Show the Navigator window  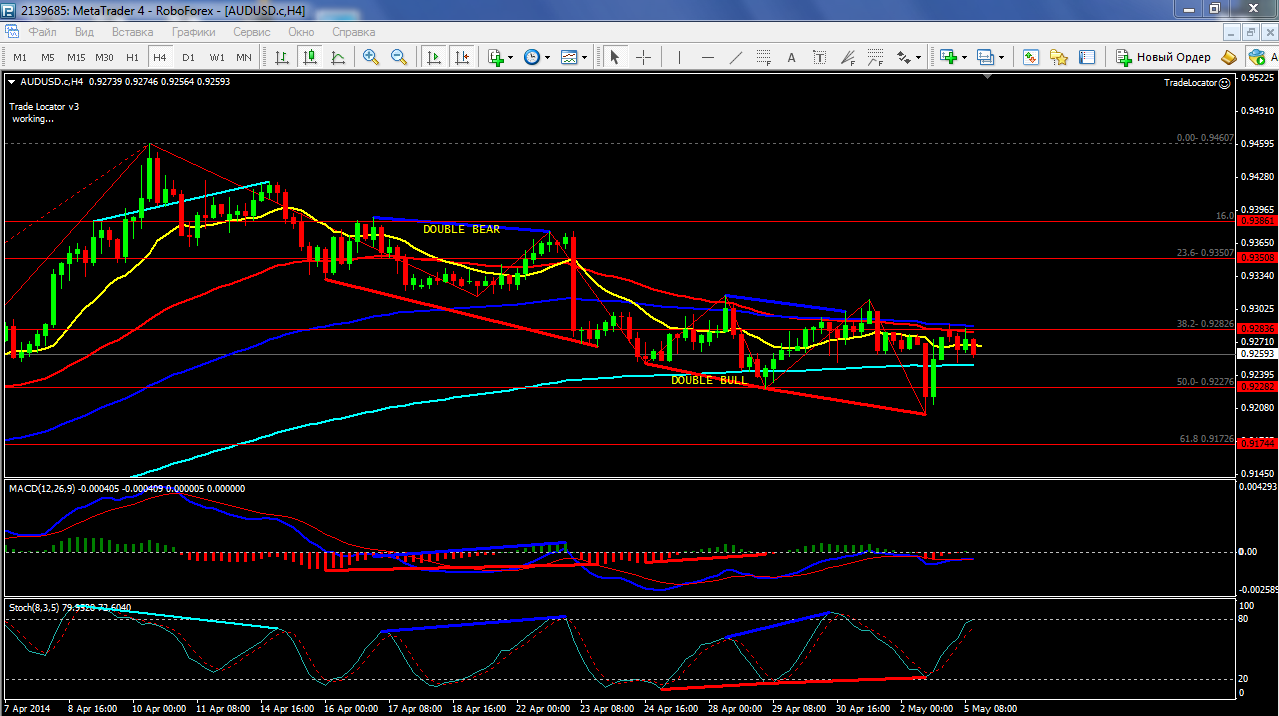click(x=1059, y=57)
